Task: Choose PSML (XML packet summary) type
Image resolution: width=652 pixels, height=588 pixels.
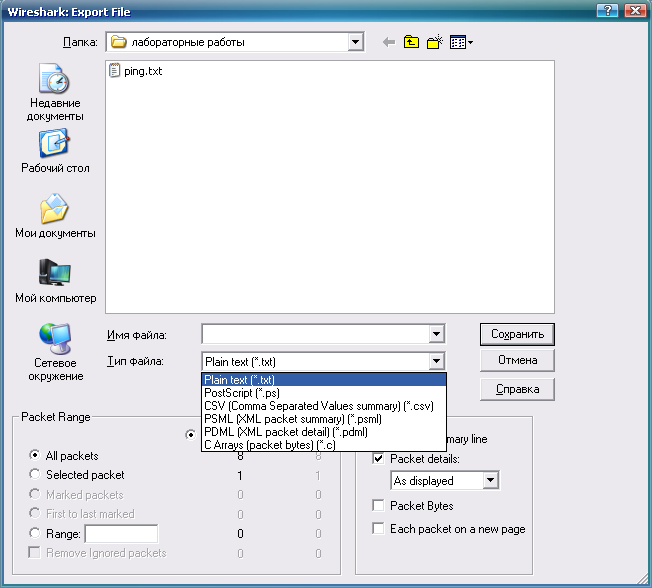Action: coord(324,419)
